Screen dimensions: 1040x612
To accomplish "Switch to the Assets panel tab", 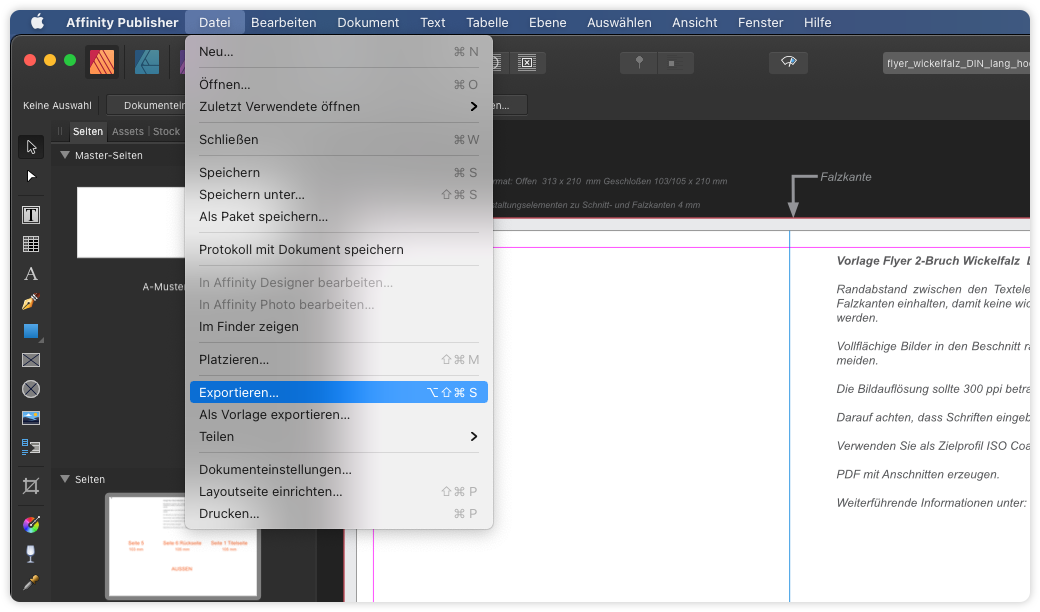I will [x=127, y=131].
